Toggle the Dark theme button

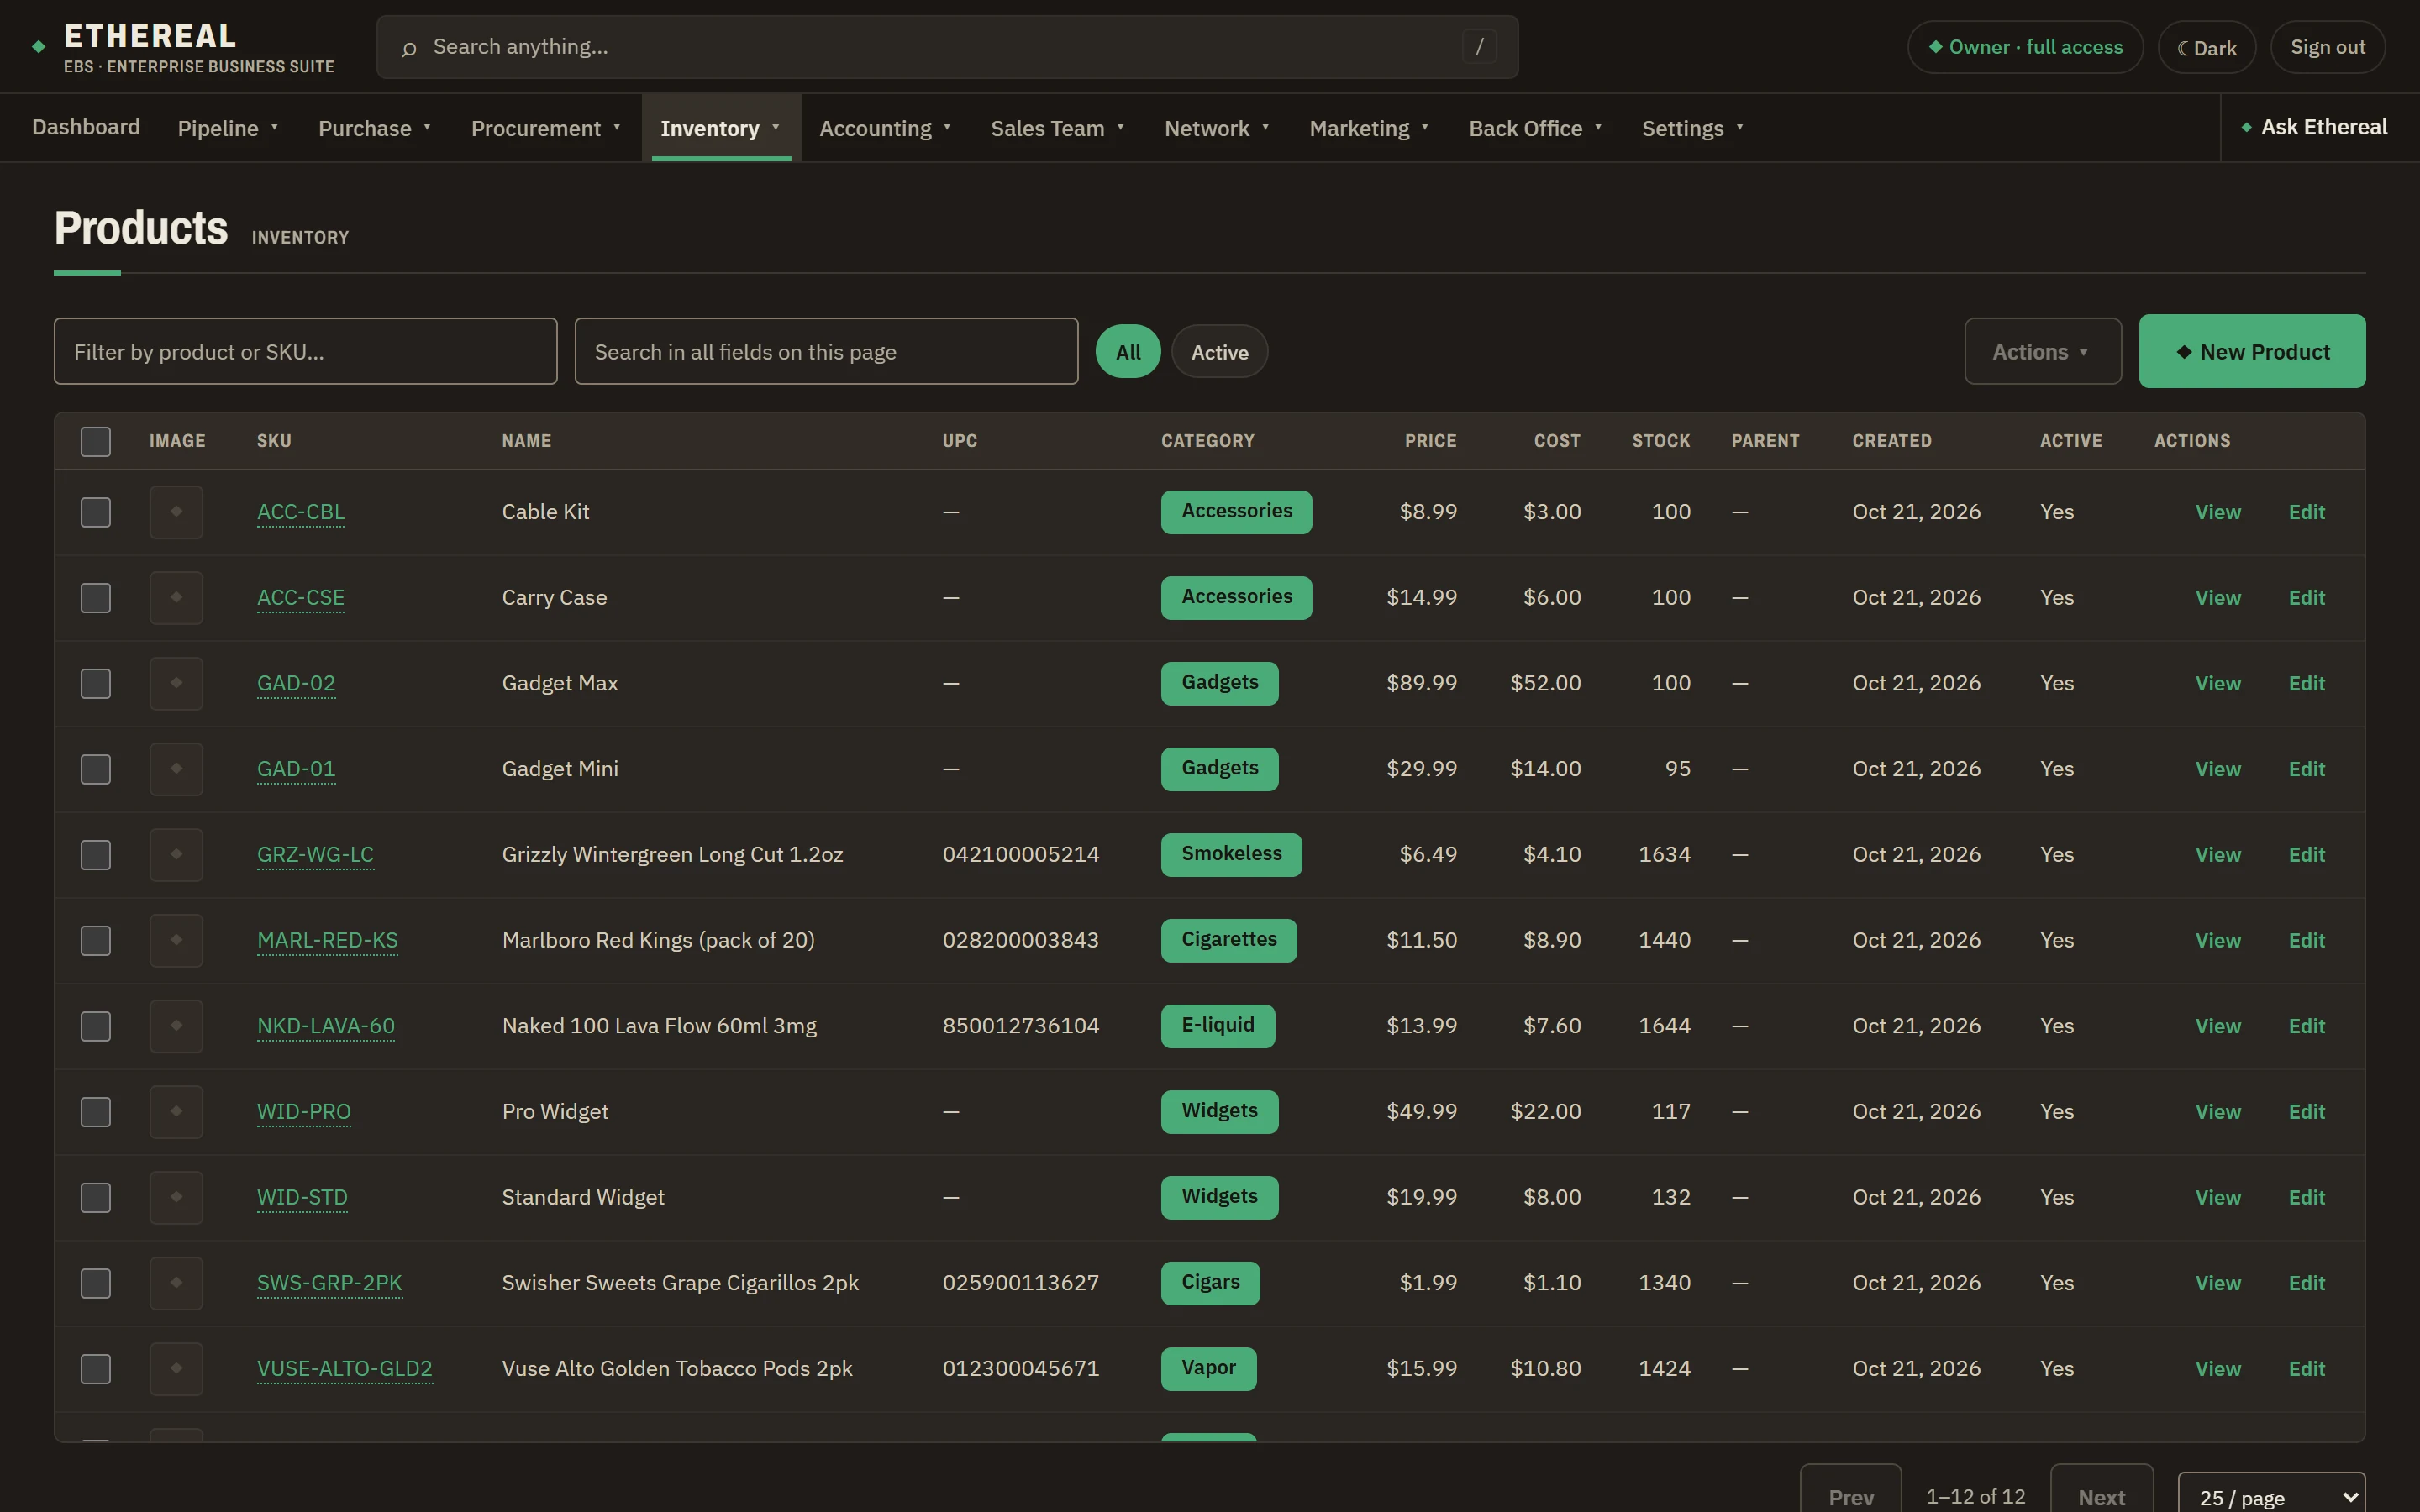coord(2206,47)
